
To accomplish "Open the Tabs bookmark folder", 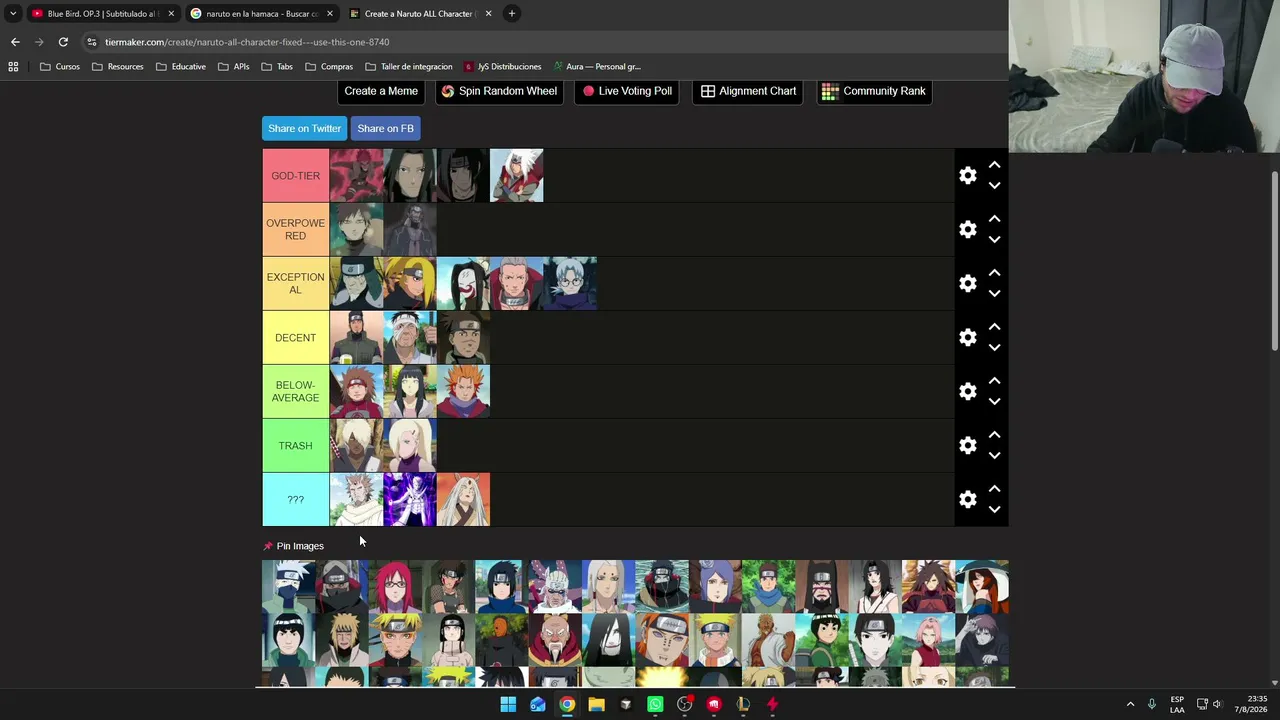I will 277,67.
